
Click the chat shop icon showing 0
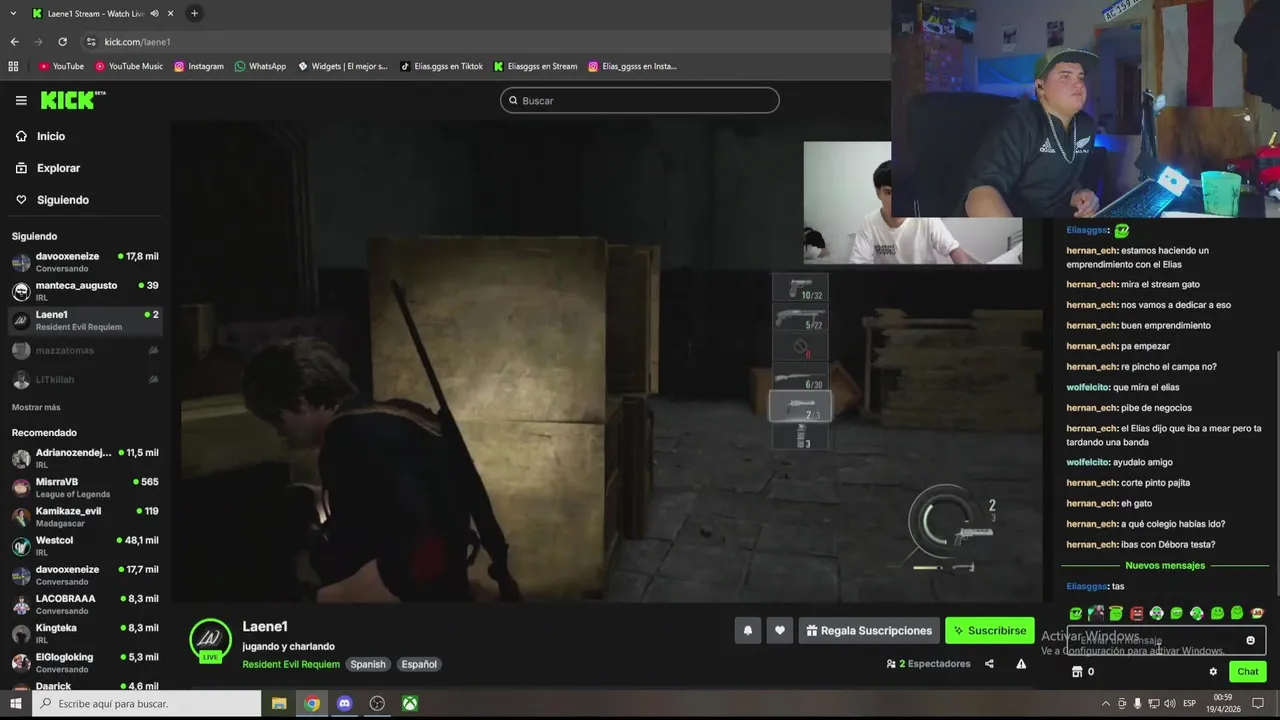(1082, 672)
